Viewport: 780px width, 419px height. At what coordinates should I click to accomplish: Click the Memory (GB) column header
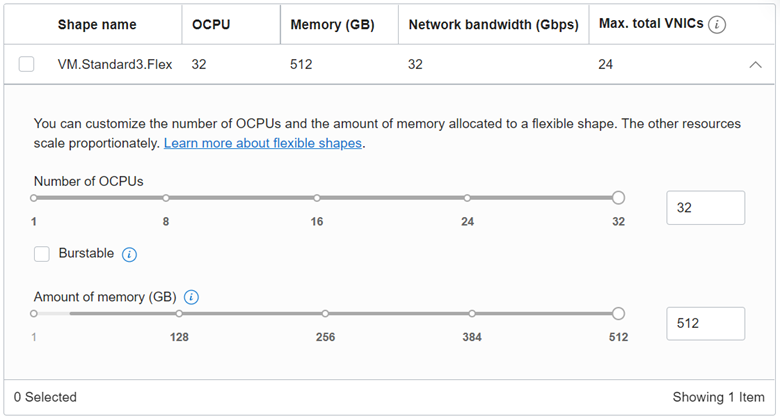point(333,25)
